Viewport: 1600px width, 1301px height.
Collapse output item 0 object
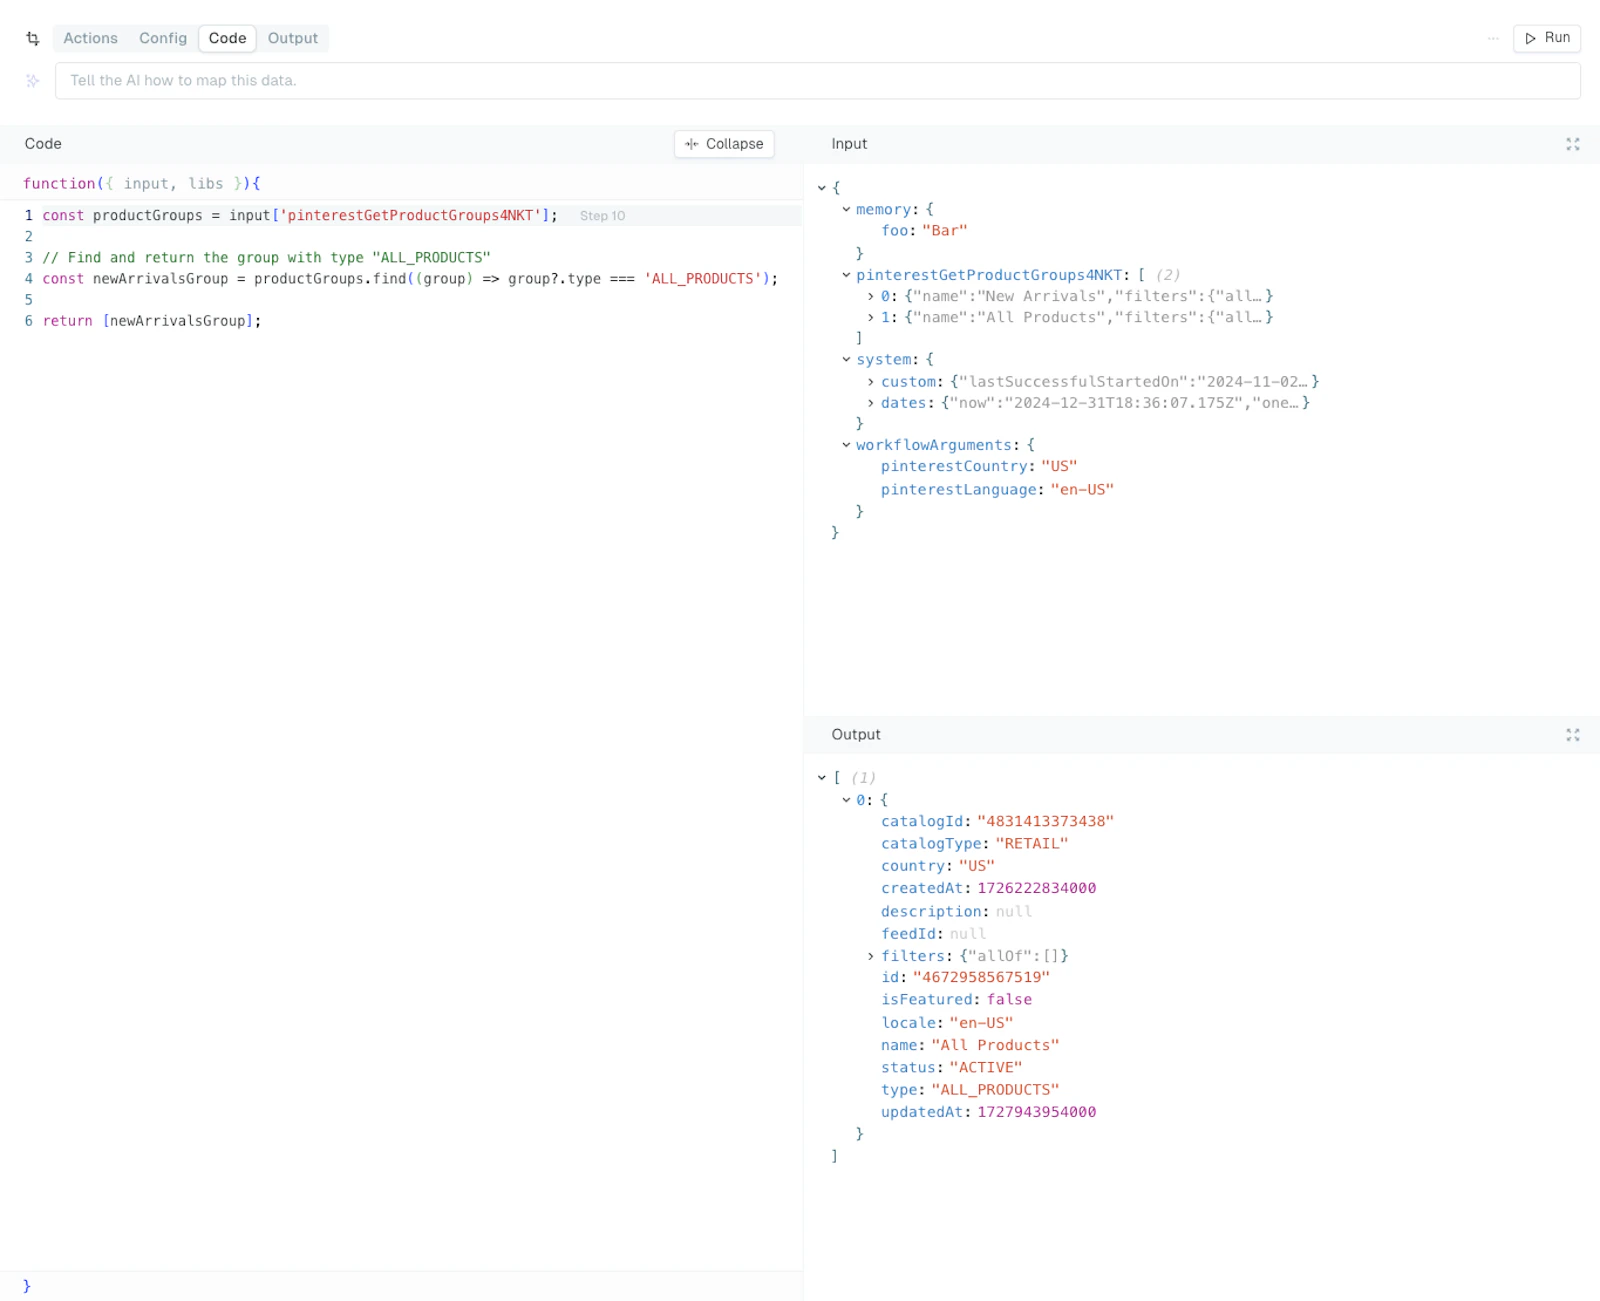coord(846,800)
